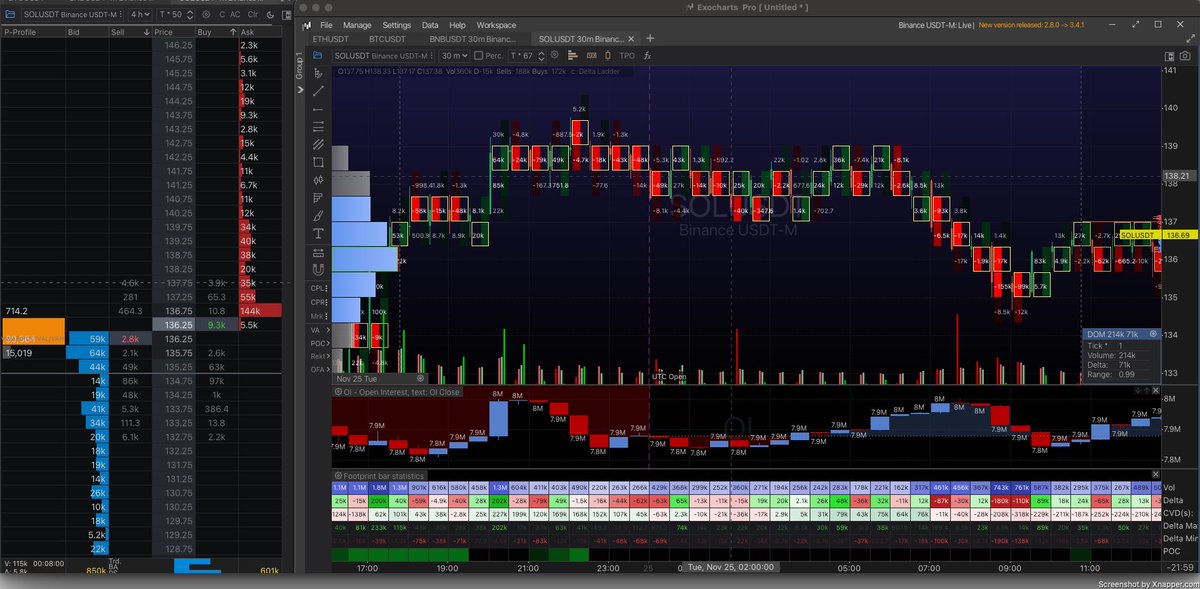Image resolution: width=1200 pixels, height=589 pixels.
Task: Open the Workspace menu
Action: click(x=496, y=25)
